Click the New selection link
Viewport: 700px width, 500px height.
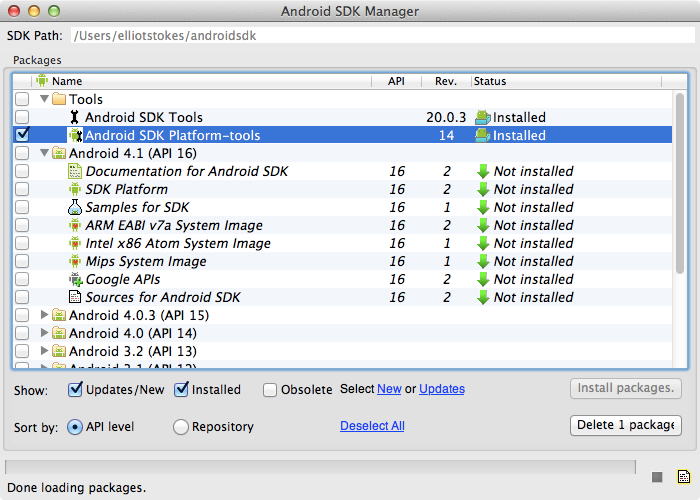(x=389, y=389)
